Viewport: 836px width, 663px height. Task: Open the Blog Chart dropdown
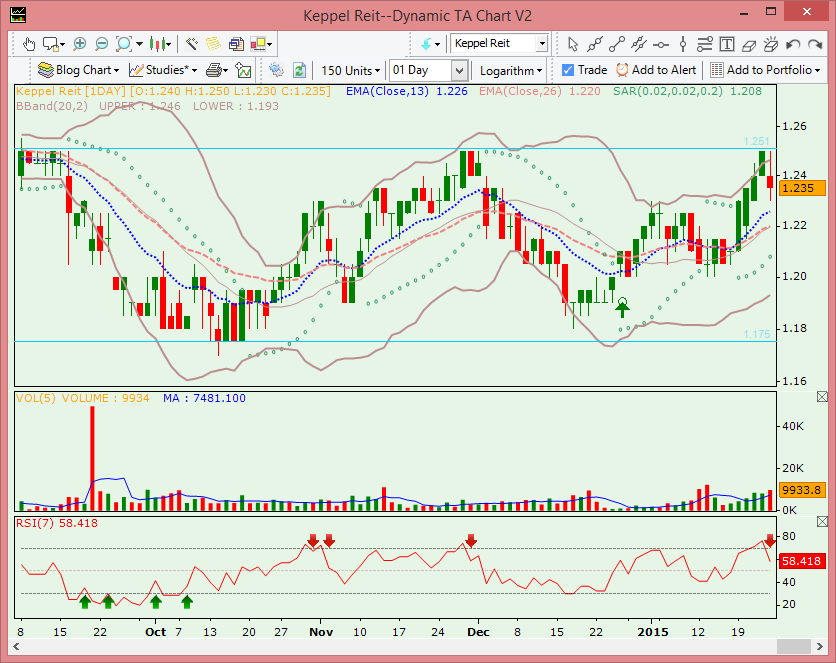click(x=78, y=70)
